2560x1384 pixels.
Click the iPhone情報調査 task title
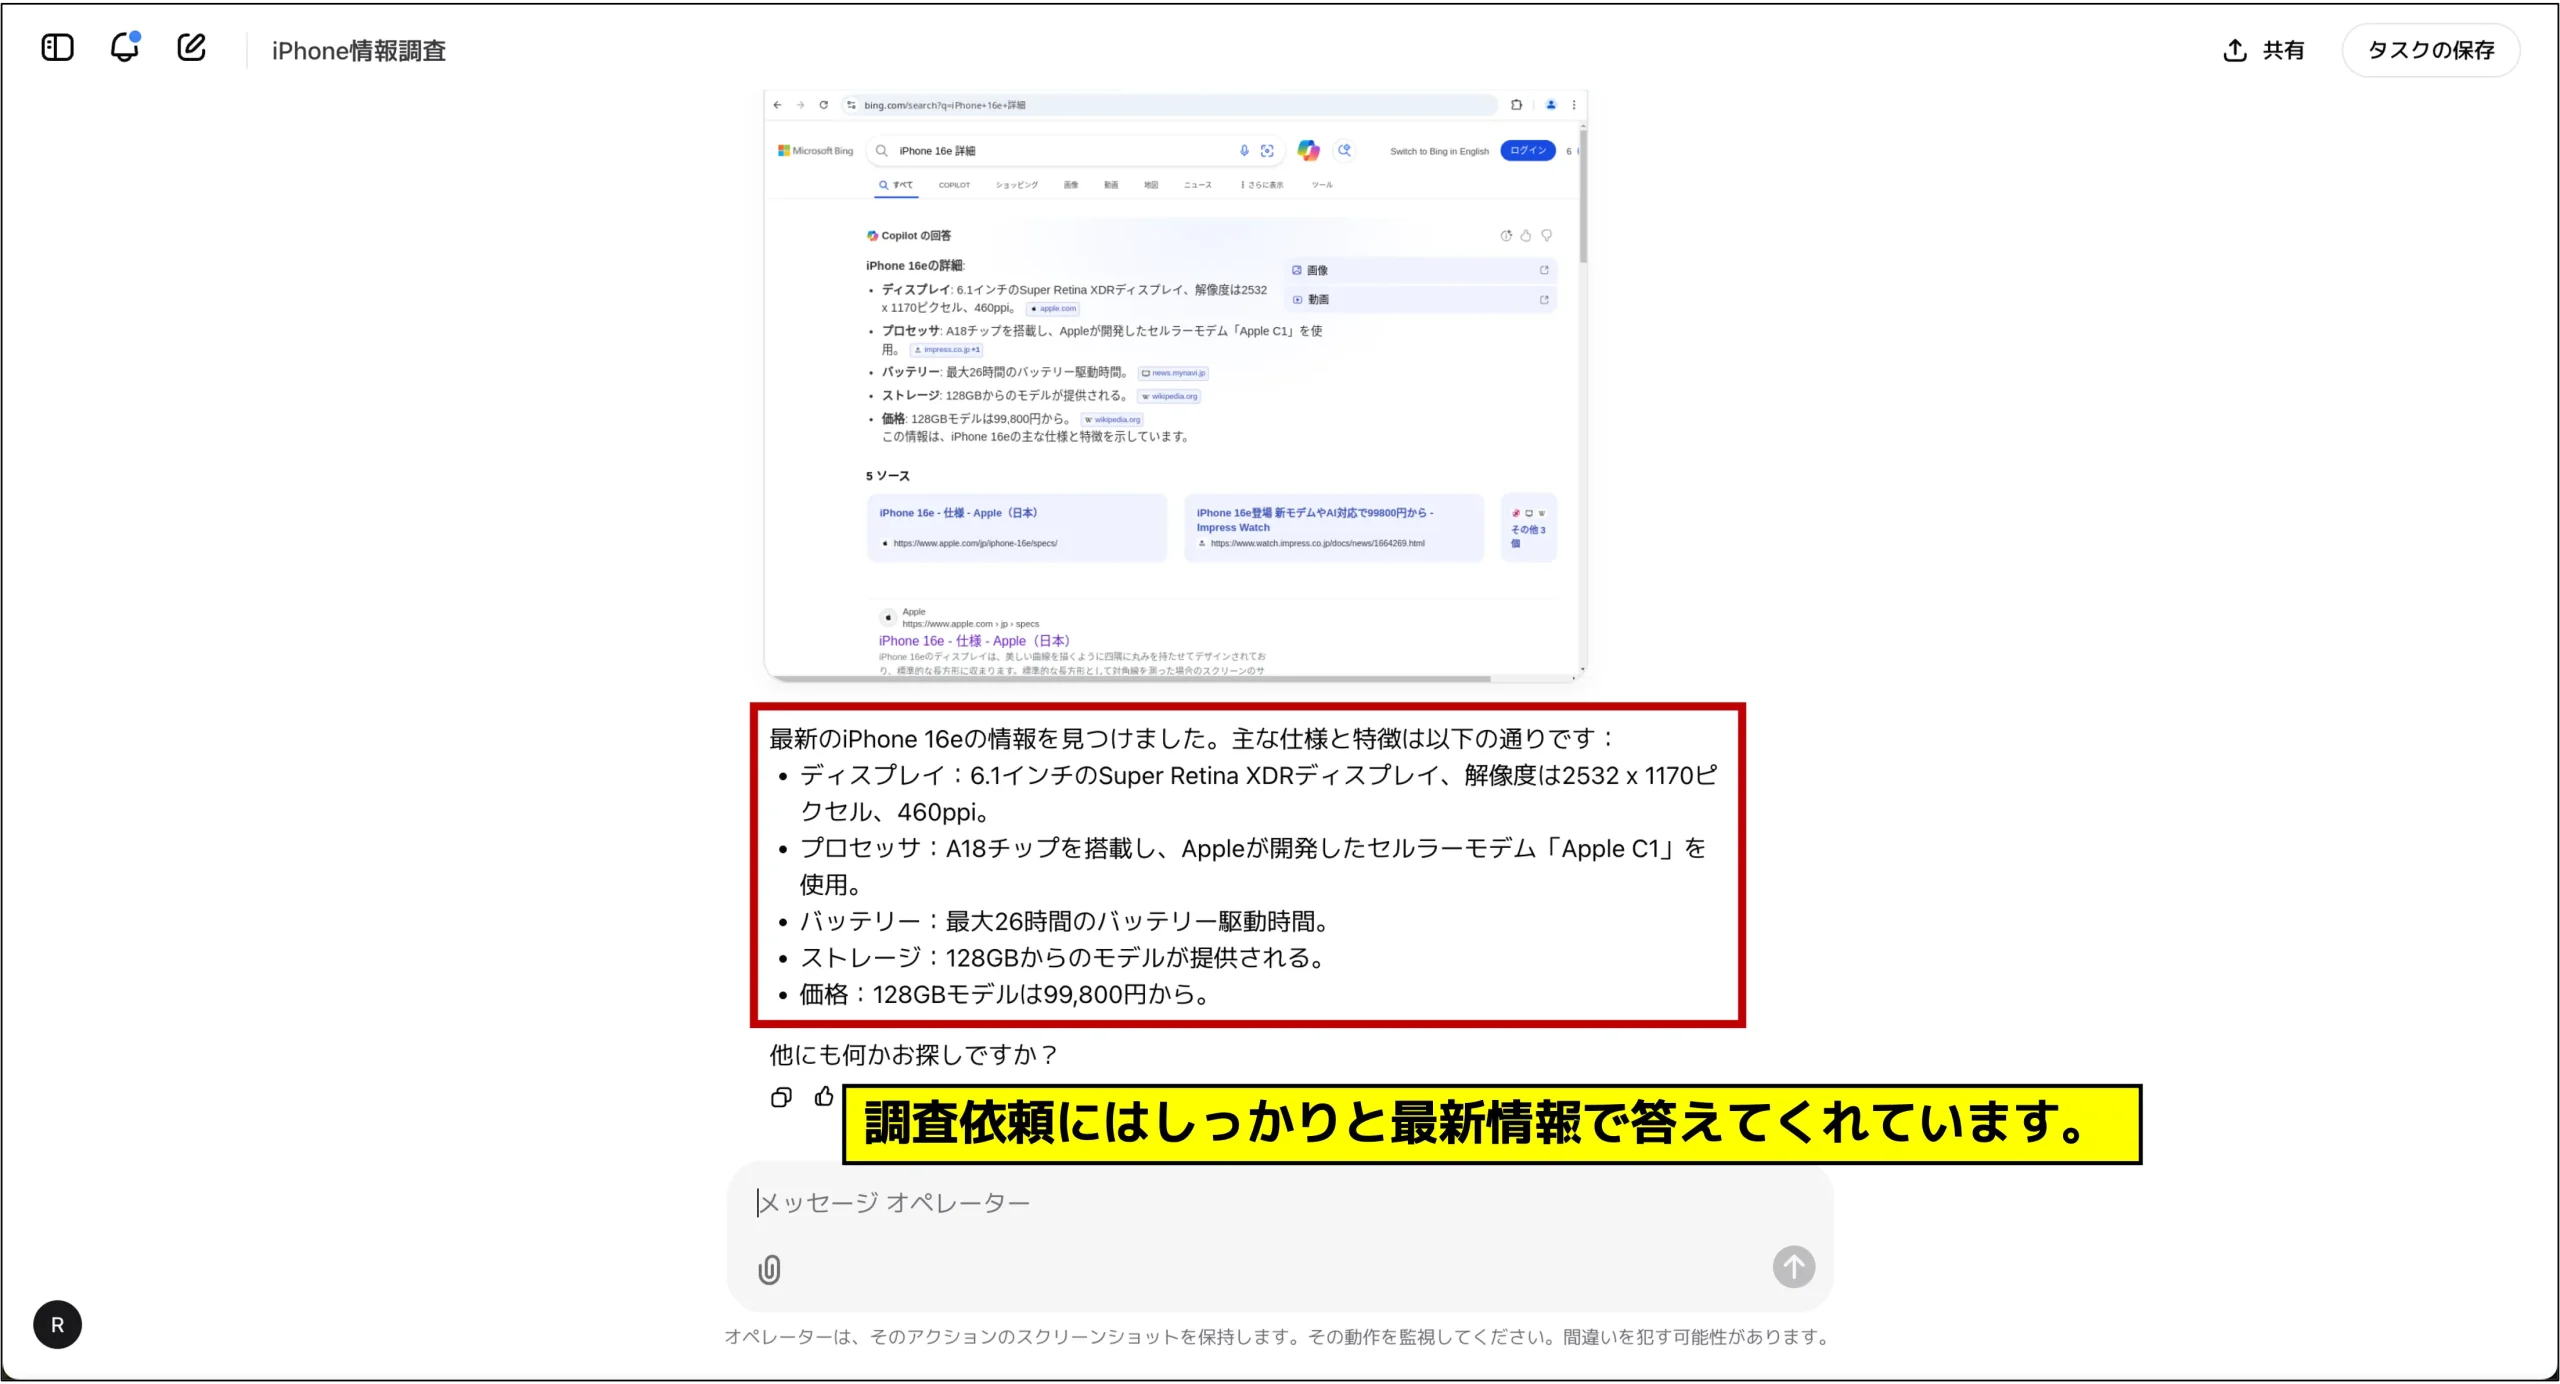[358, 51]
